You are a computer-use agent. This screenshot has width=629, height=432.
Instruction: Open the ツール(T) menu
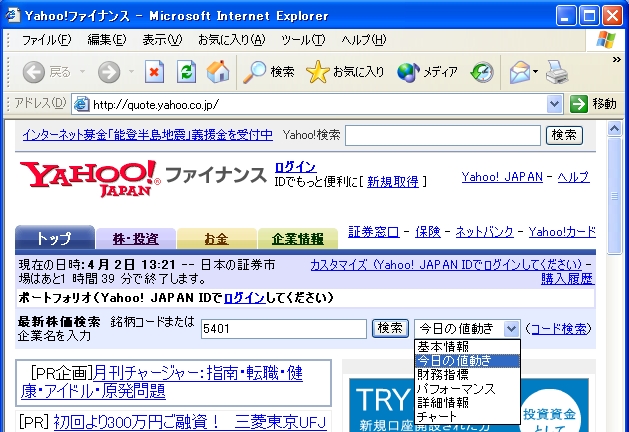coord(303,40)
